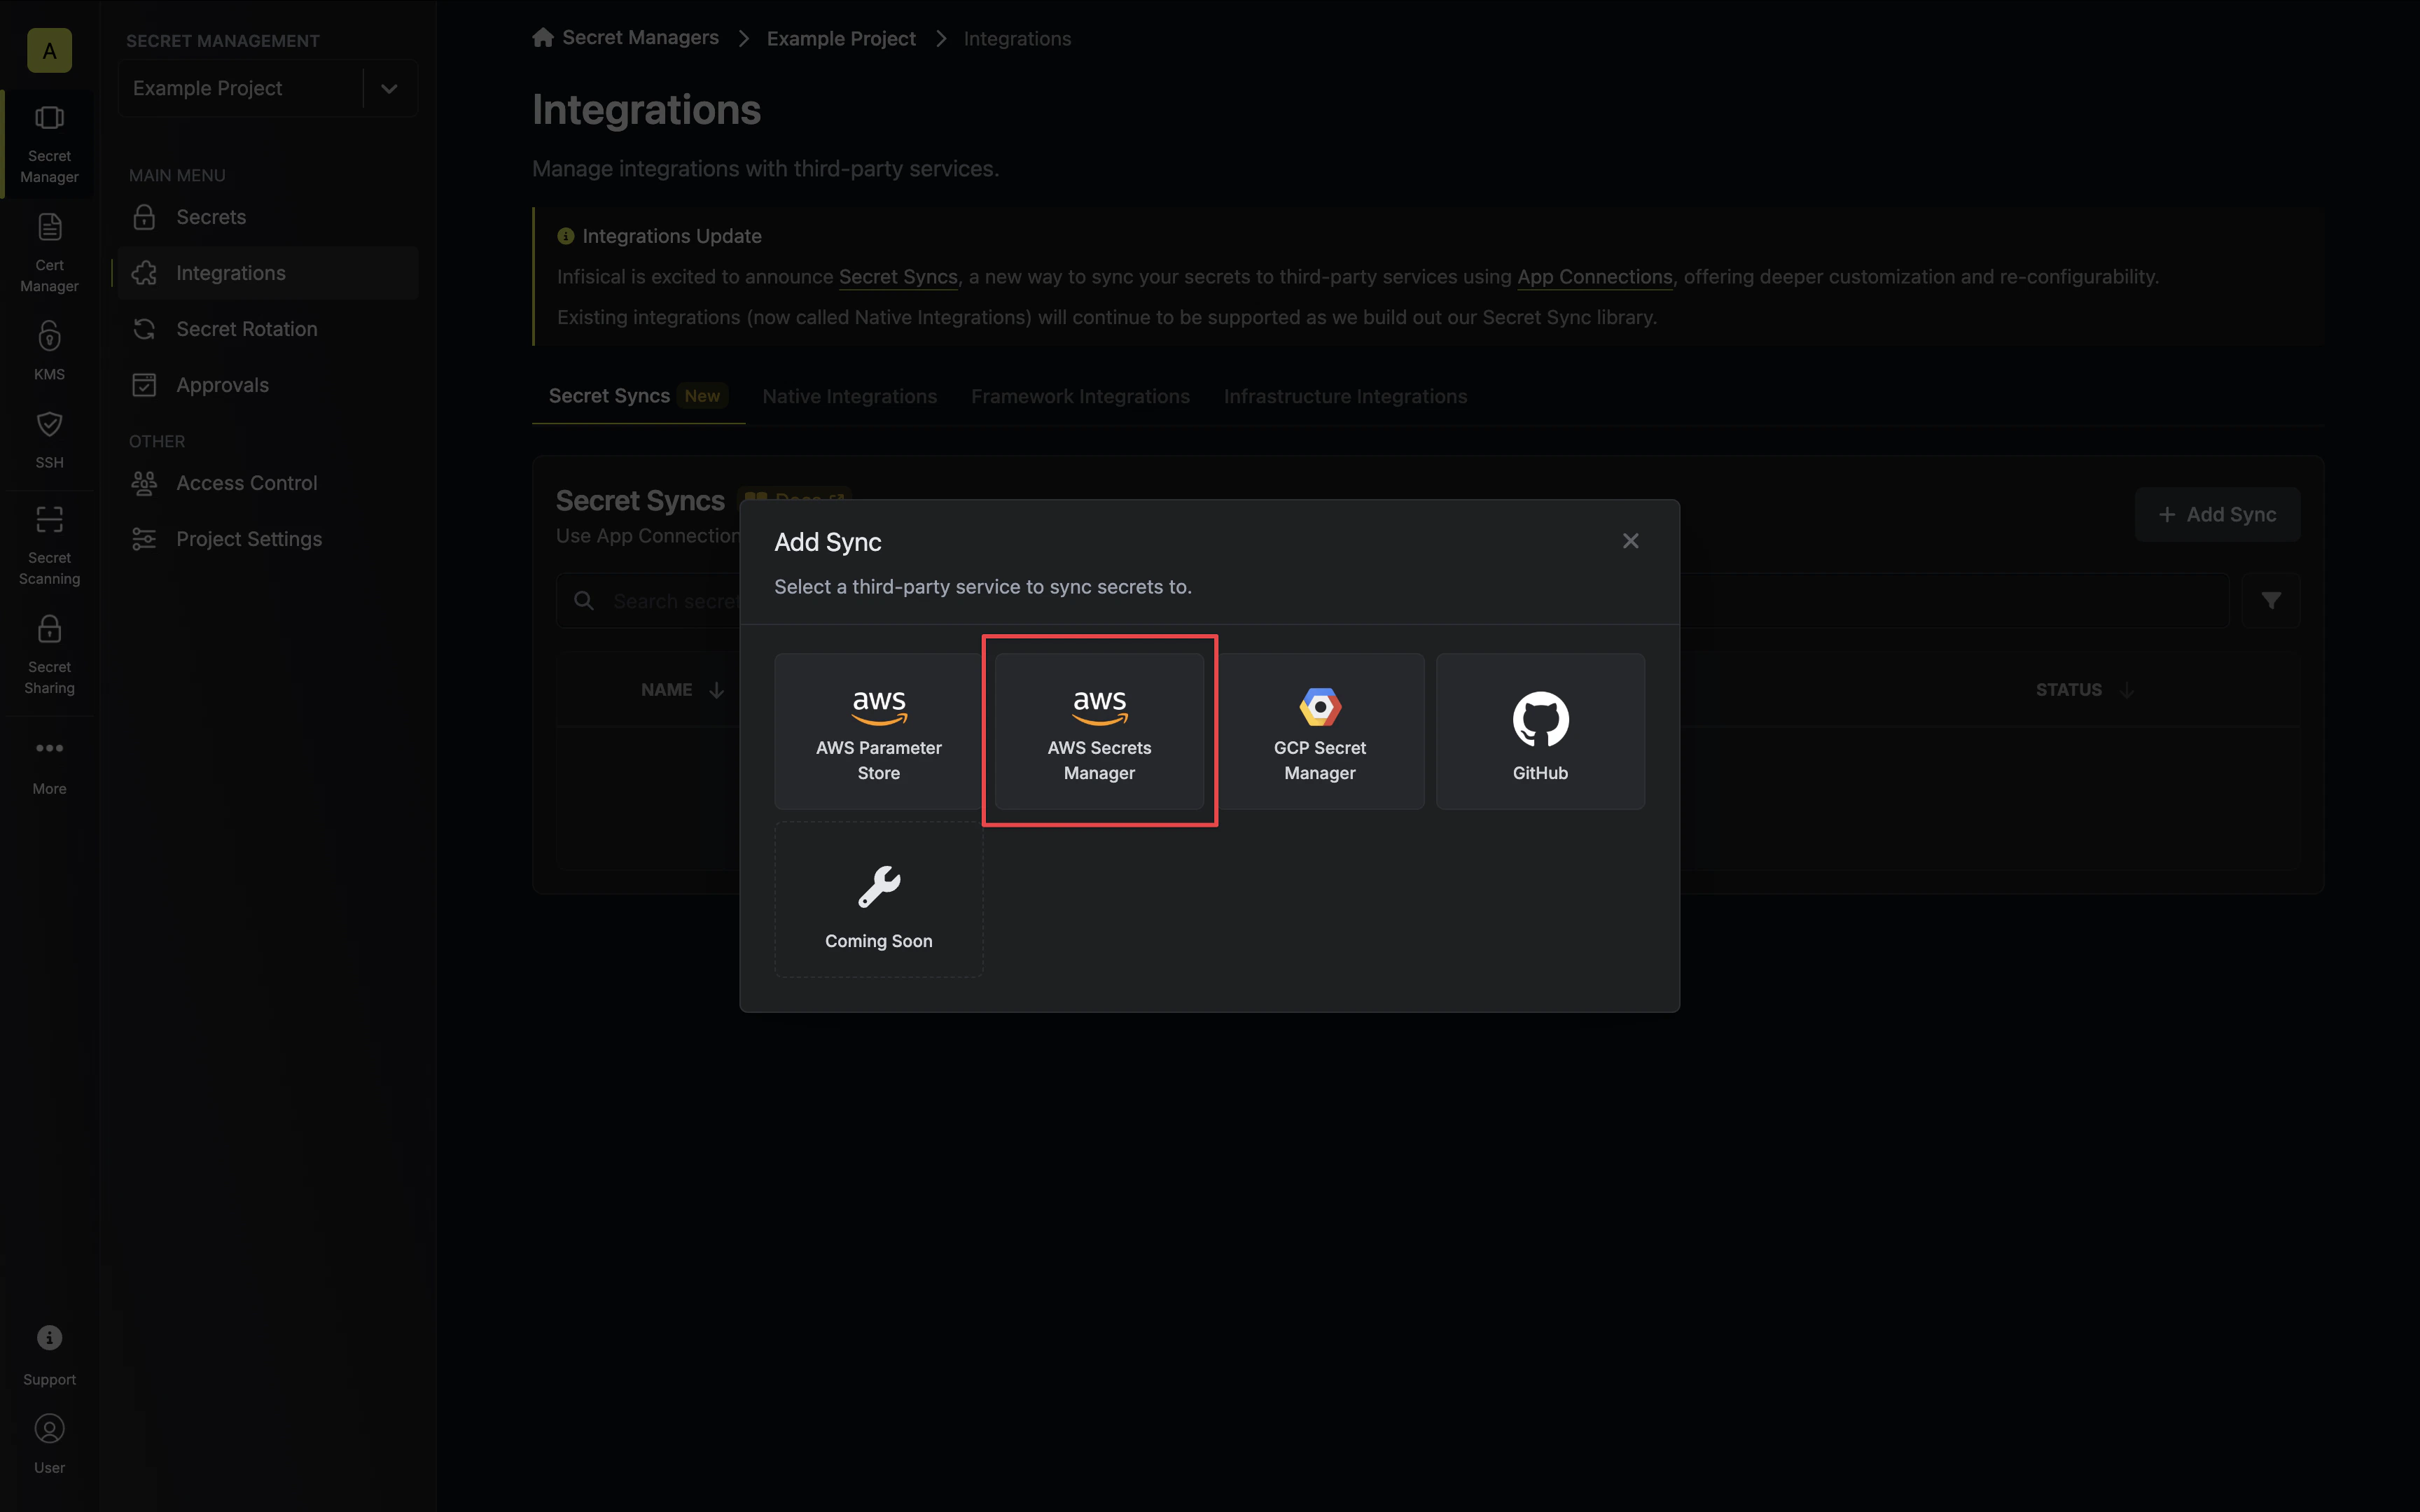The image size is (2420, 1512).
Task: Click the Add Sync dialog title
Action: [828, 542]
